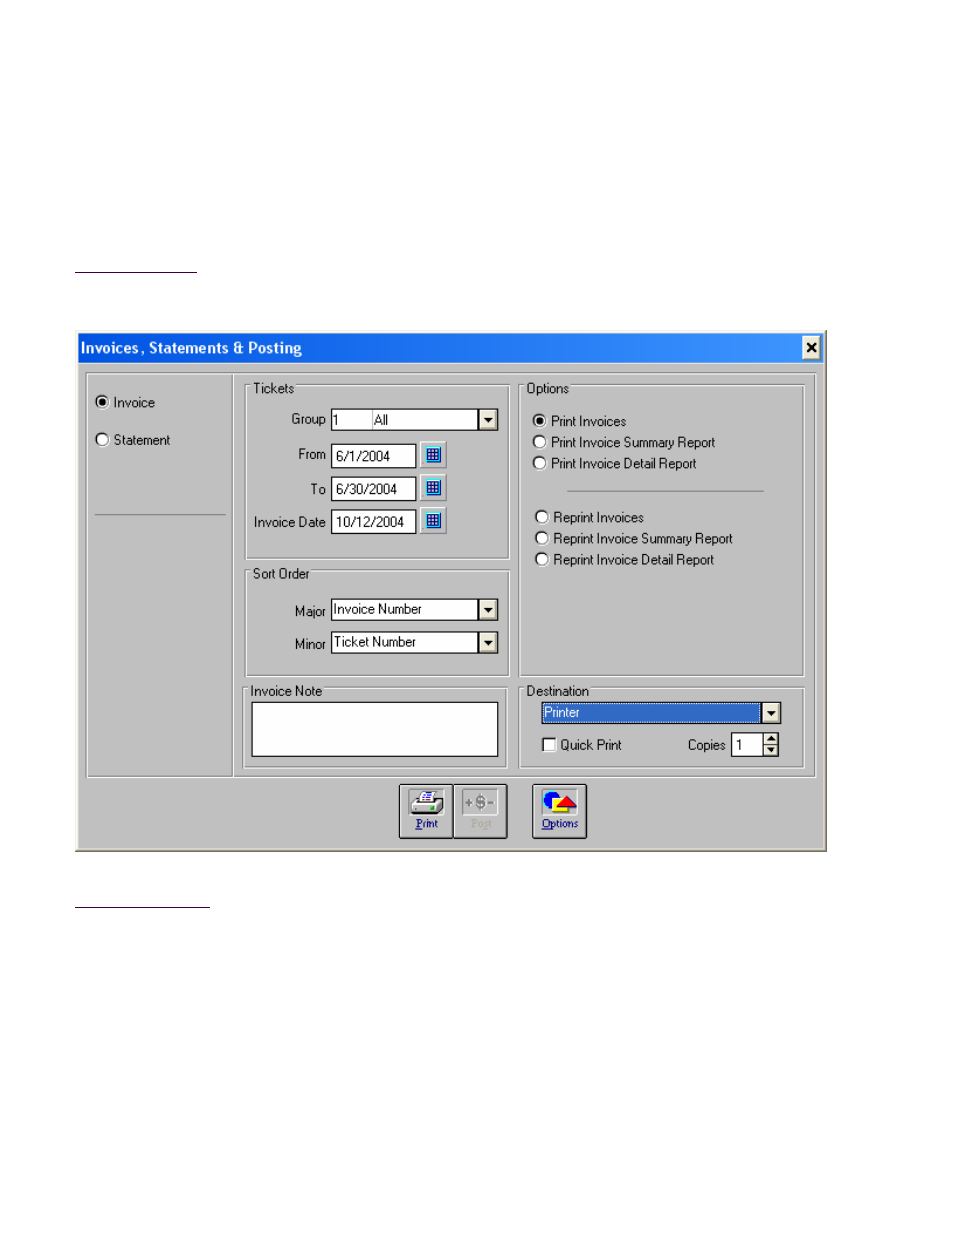Click the Copies number field
Screen dimensions: 954x1235
(x=747, y=745)
